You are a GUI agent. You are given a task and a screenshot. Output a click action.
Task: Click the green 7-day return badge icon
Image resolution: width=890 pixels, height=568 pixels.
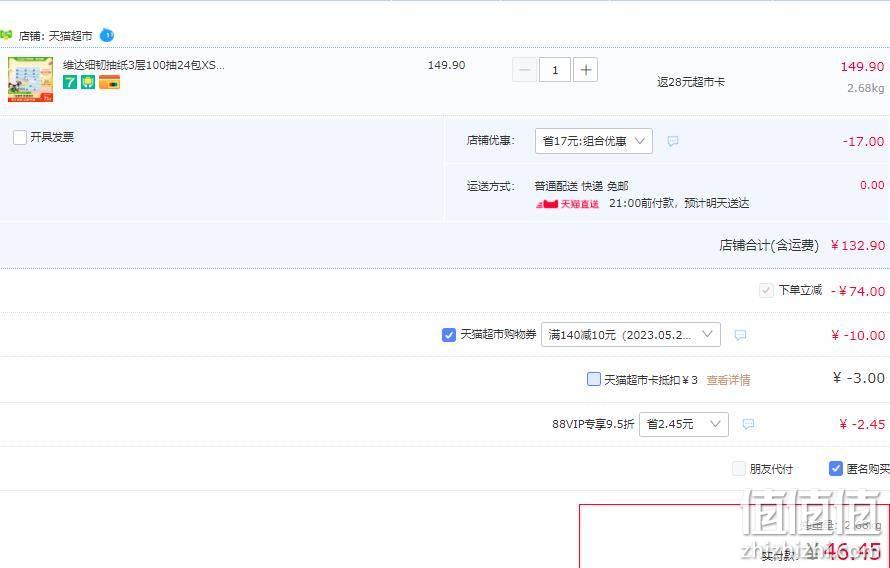pos(70,82)
